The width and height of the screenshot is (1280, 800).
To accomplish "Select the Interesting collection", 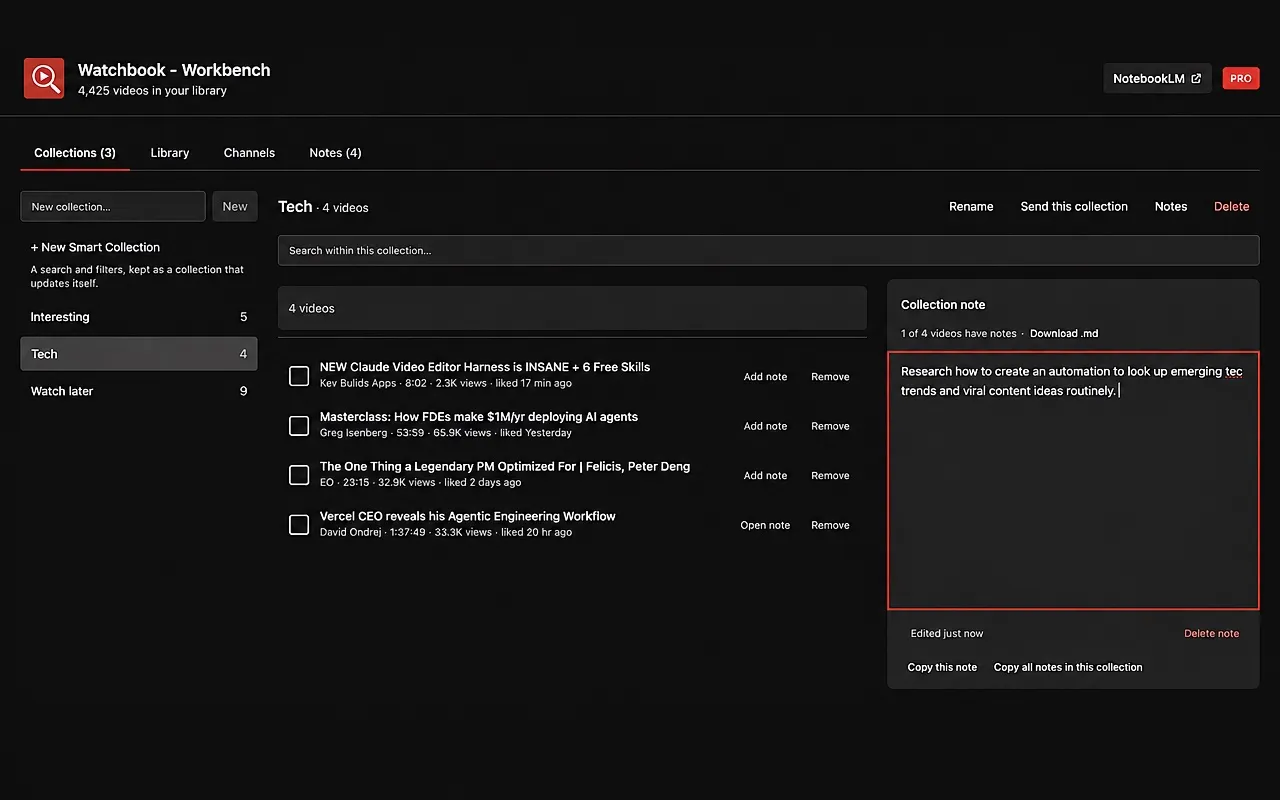I will 139,317.
